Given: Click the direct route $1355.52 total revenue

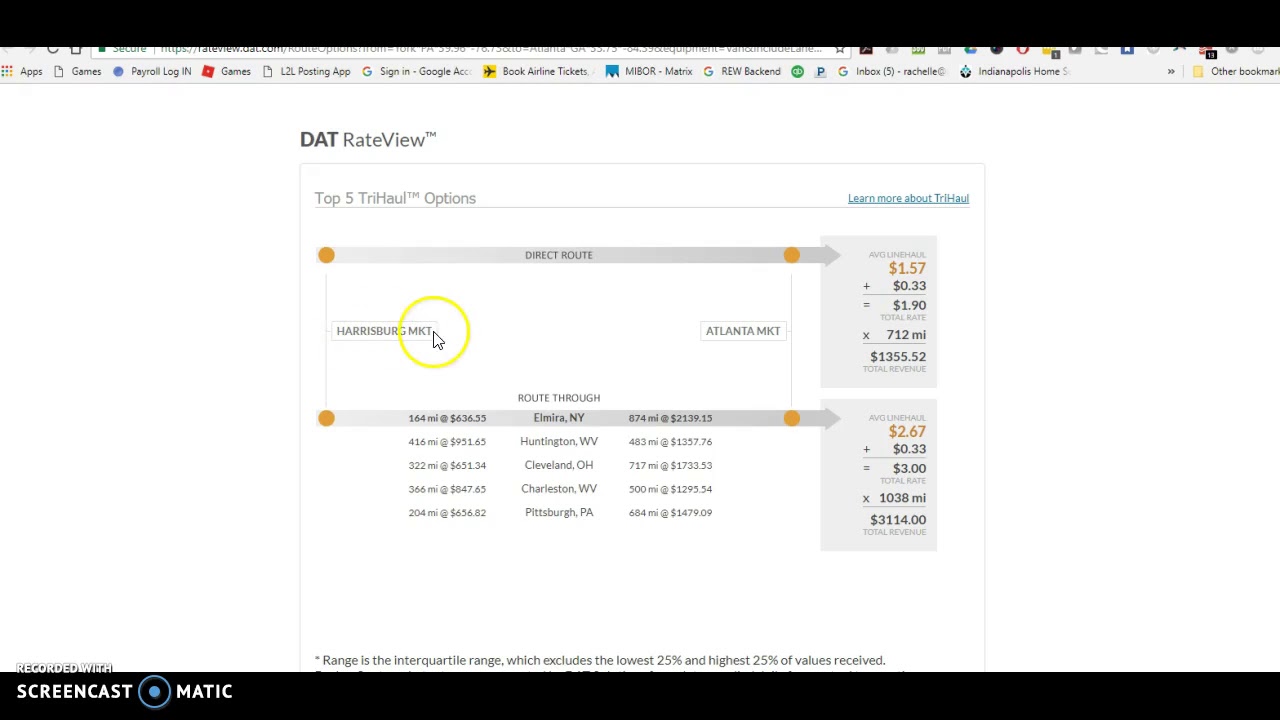Looking at the screenshot, I should tap(898, 357).
